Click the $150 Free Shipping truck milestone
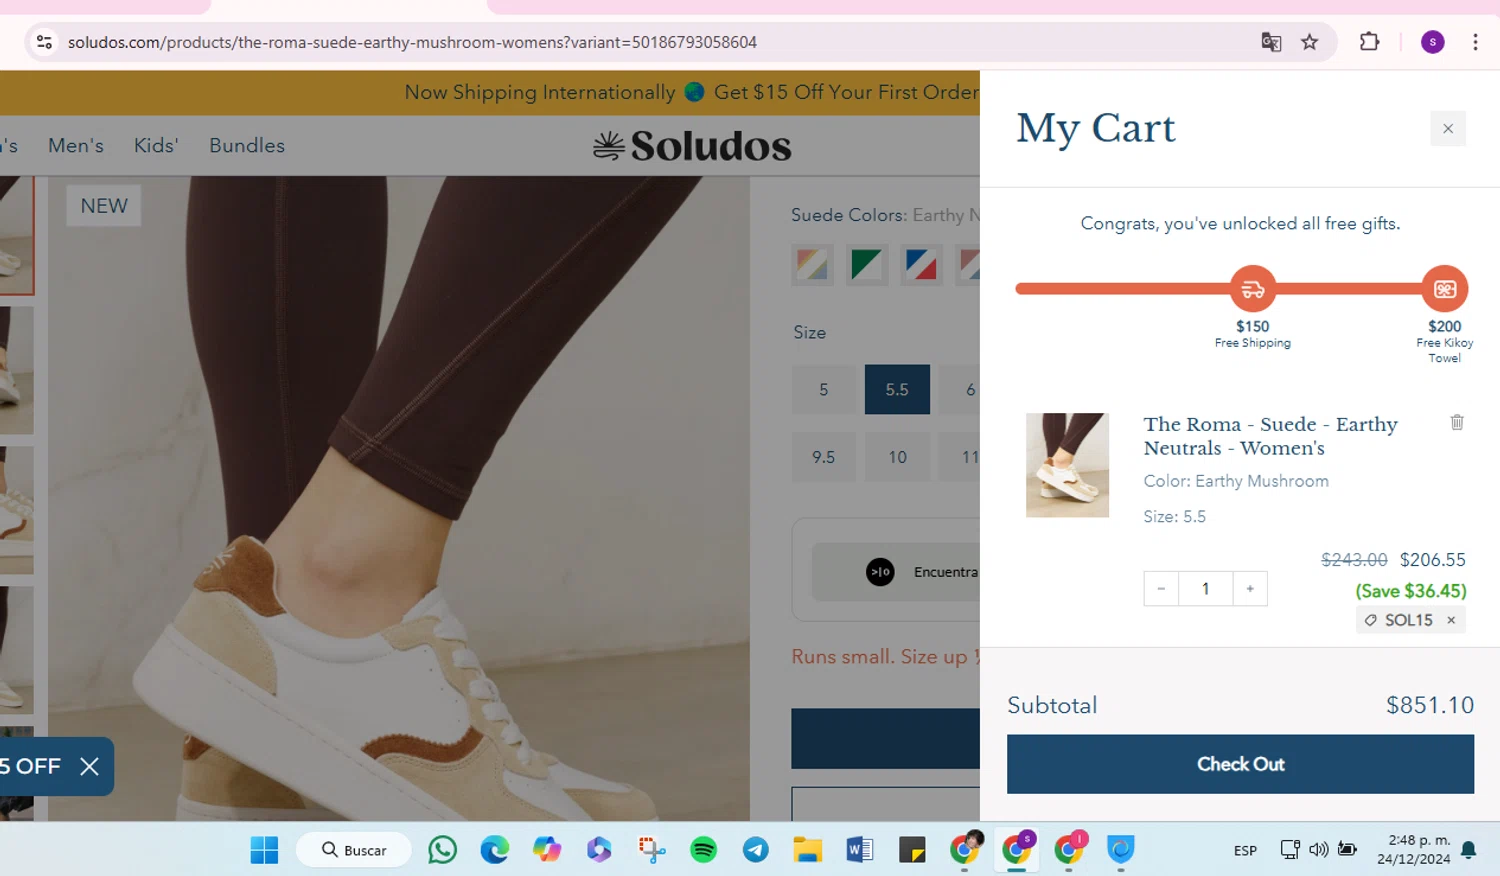This screenshot has width=1500, height=876. coord(1253,289)
